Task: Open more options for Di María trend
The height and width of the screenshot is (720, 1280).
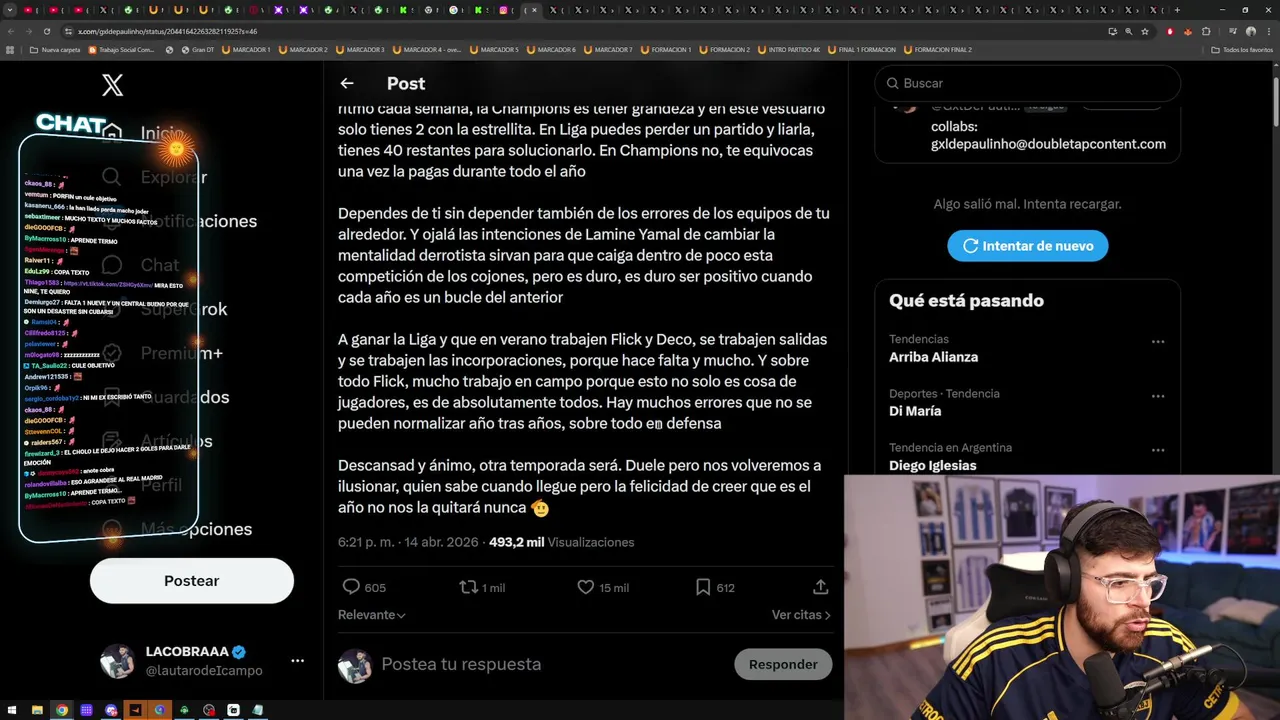Action: coord(1158,396)
